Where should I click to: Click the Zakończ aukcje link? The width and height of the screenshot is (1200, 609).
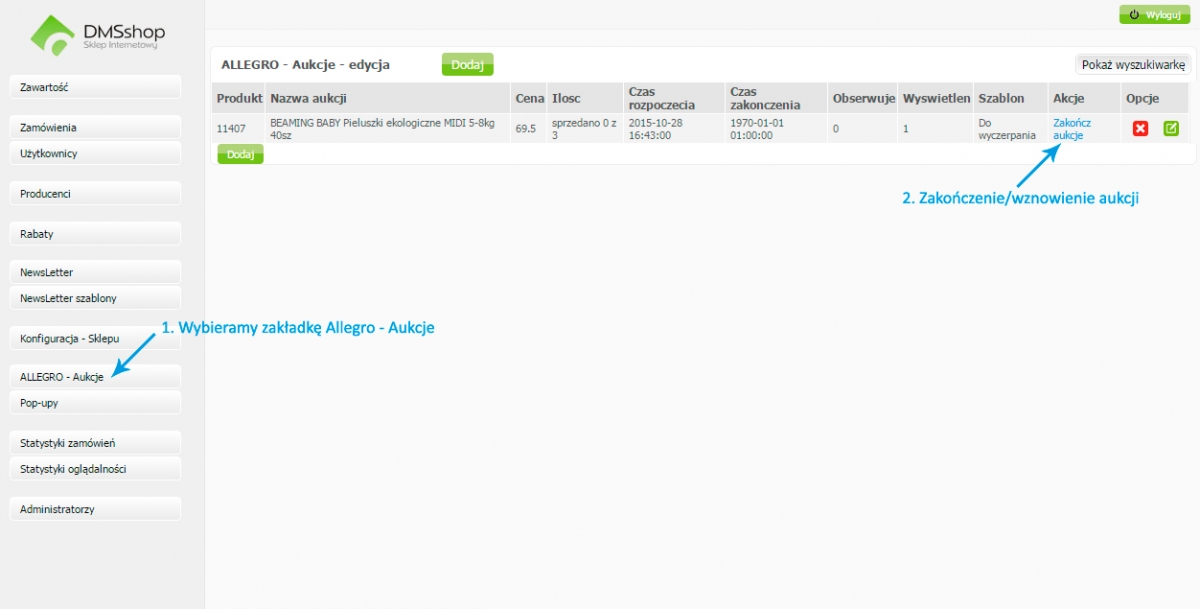[1072, 129]
